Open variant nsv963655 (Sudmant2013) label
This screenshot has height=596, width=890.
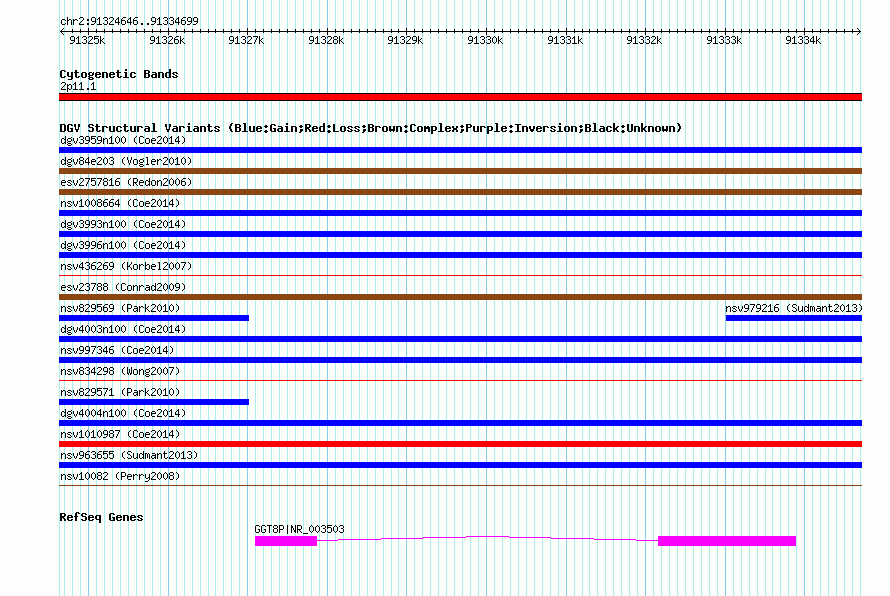pyautogui.click(x=129, y=455)
